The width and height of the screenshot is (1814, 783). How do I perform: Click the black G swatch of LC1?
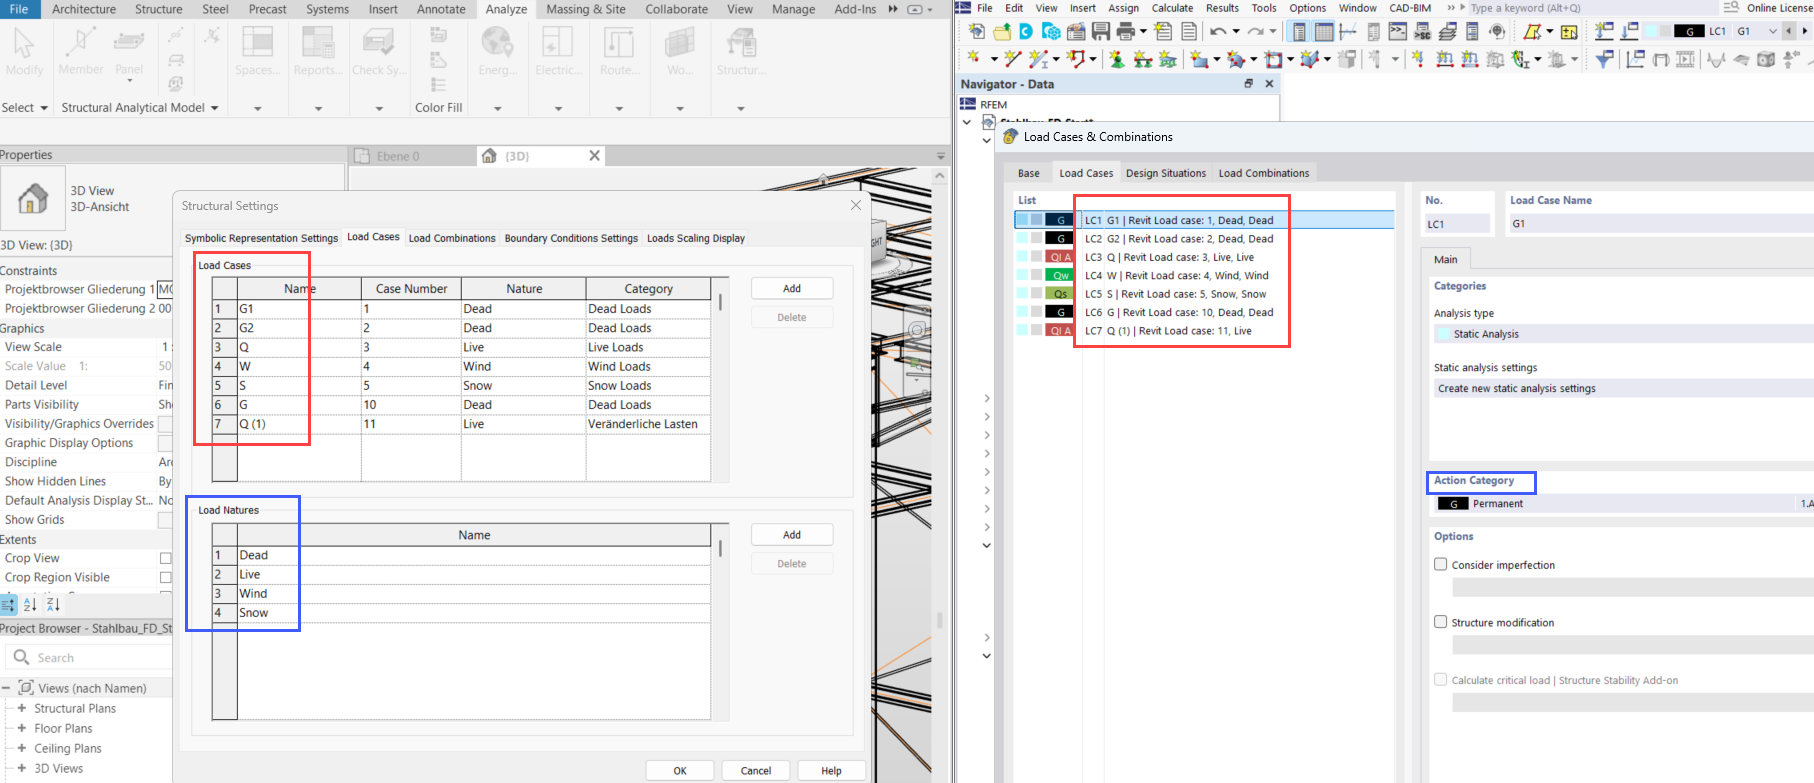click(x=1060, y=220)
